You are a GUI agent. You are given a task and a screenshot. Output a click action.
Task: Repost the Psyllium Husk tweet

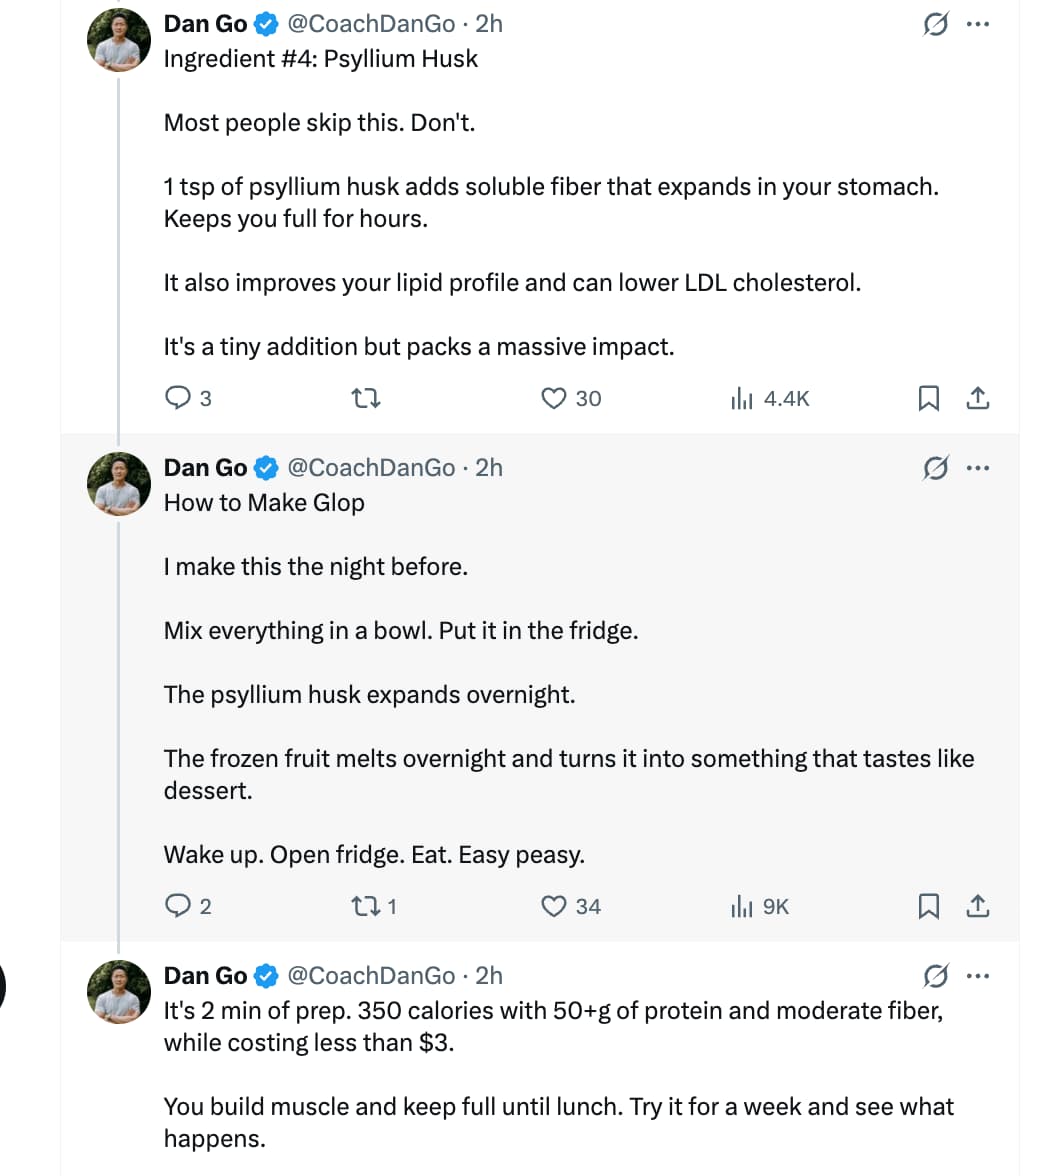tap(367, 399)
